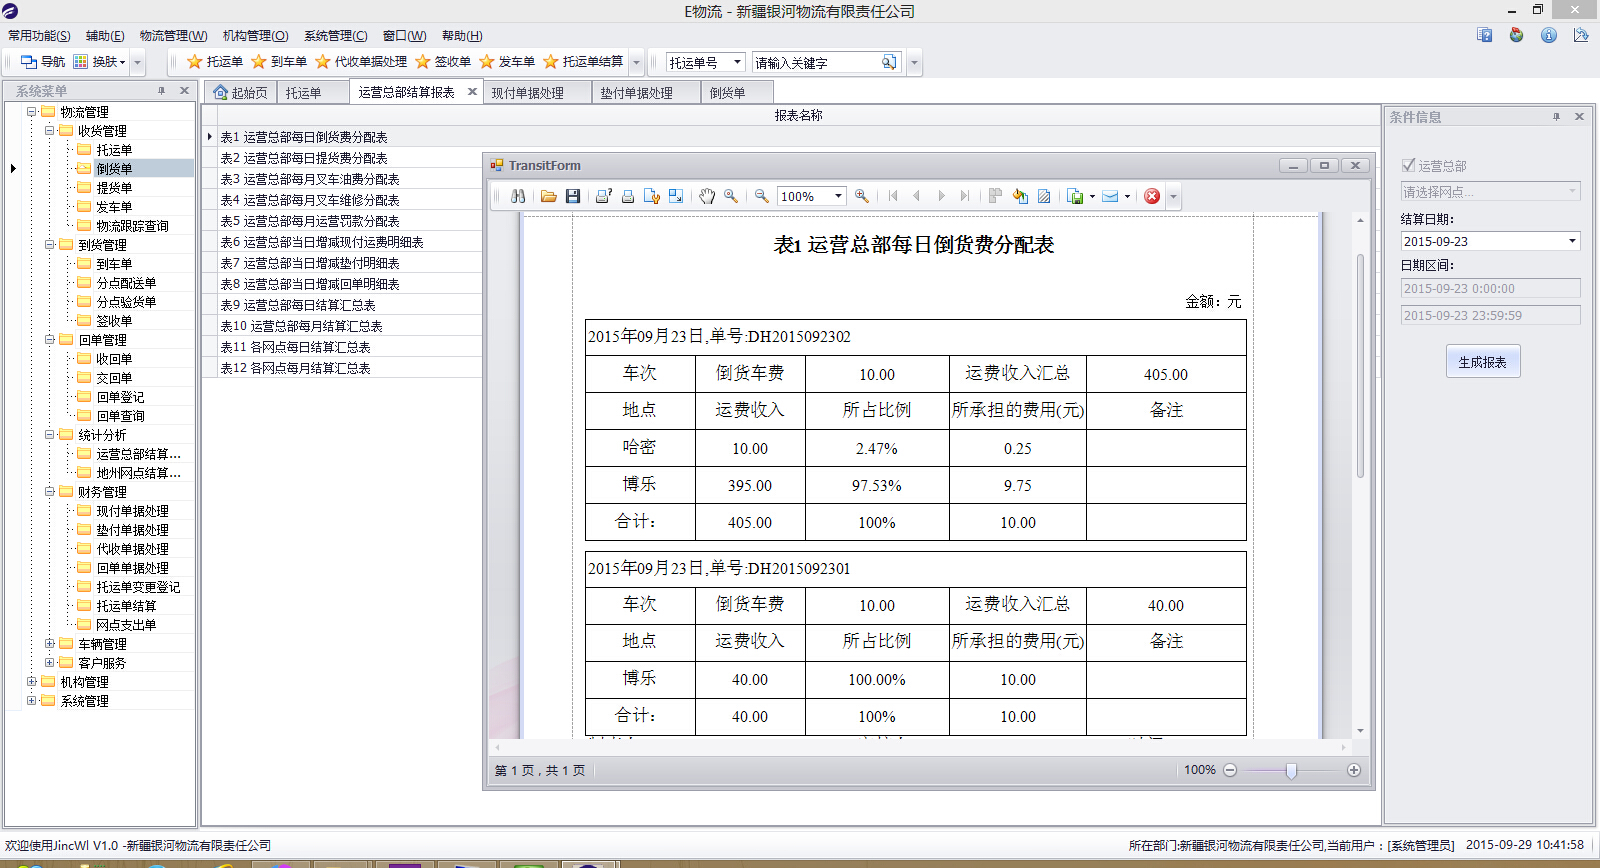Switch to the 现付单据处理 tab
The width and height of the screenshot is (1600, 868).
point(527,93)
